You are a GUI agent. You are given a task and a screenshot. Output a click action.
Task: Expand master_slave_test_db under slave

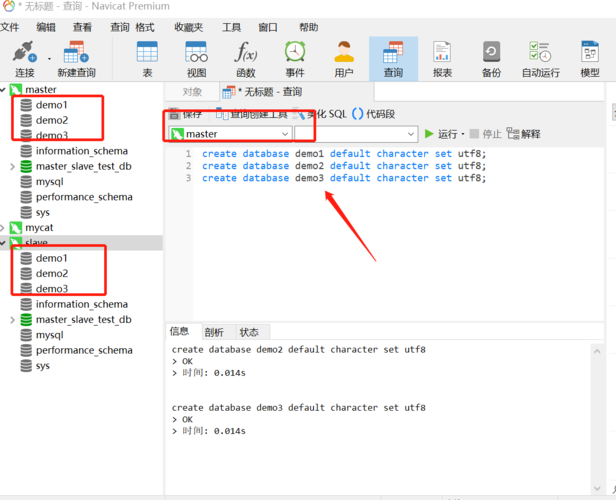[x=13, y=320]
